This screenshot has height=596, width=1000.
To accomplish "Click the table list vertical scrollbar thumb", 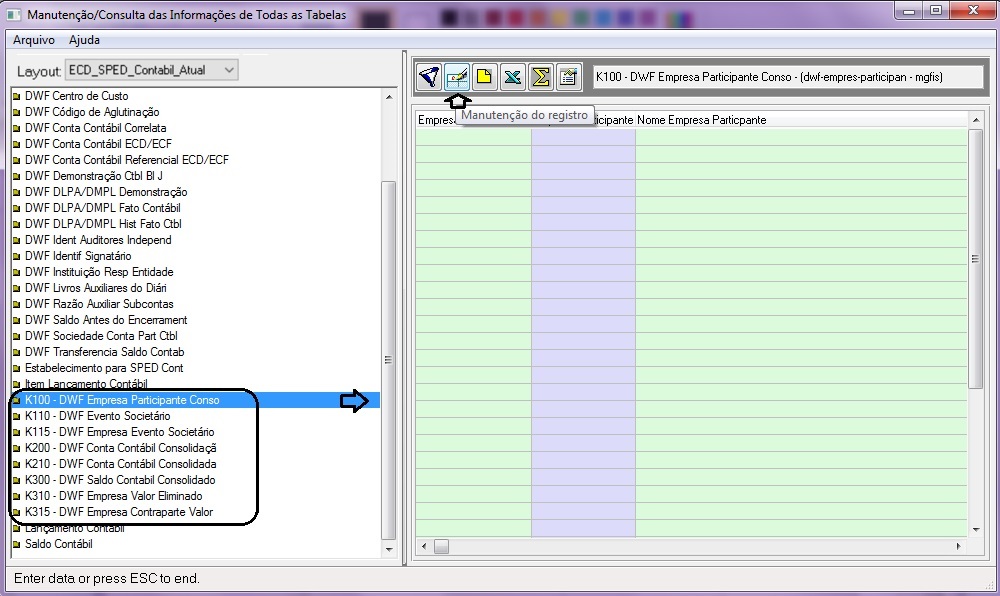I will 388,360.
